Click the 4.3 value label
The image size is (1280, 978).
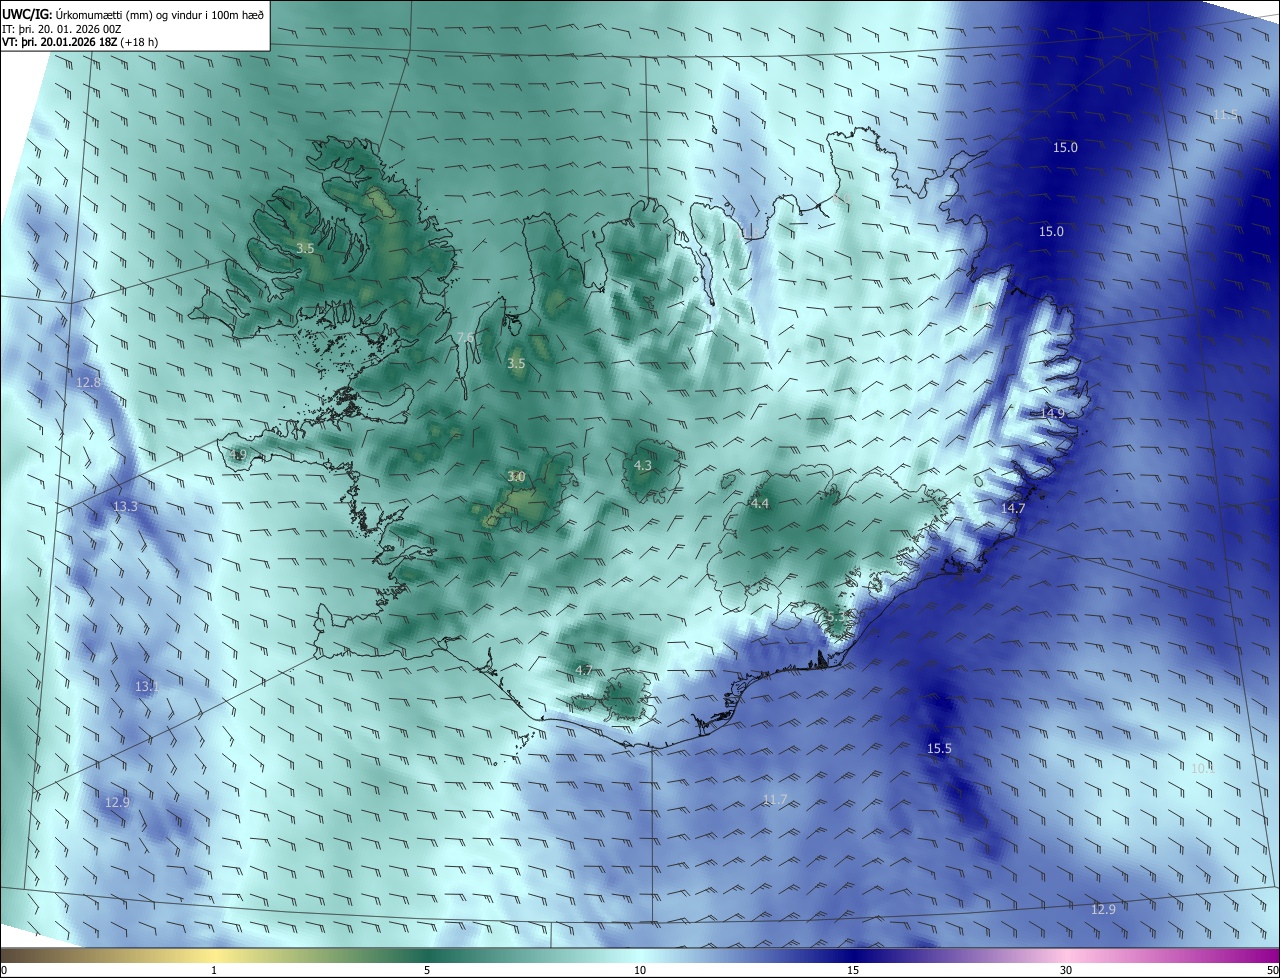(643, 465)
